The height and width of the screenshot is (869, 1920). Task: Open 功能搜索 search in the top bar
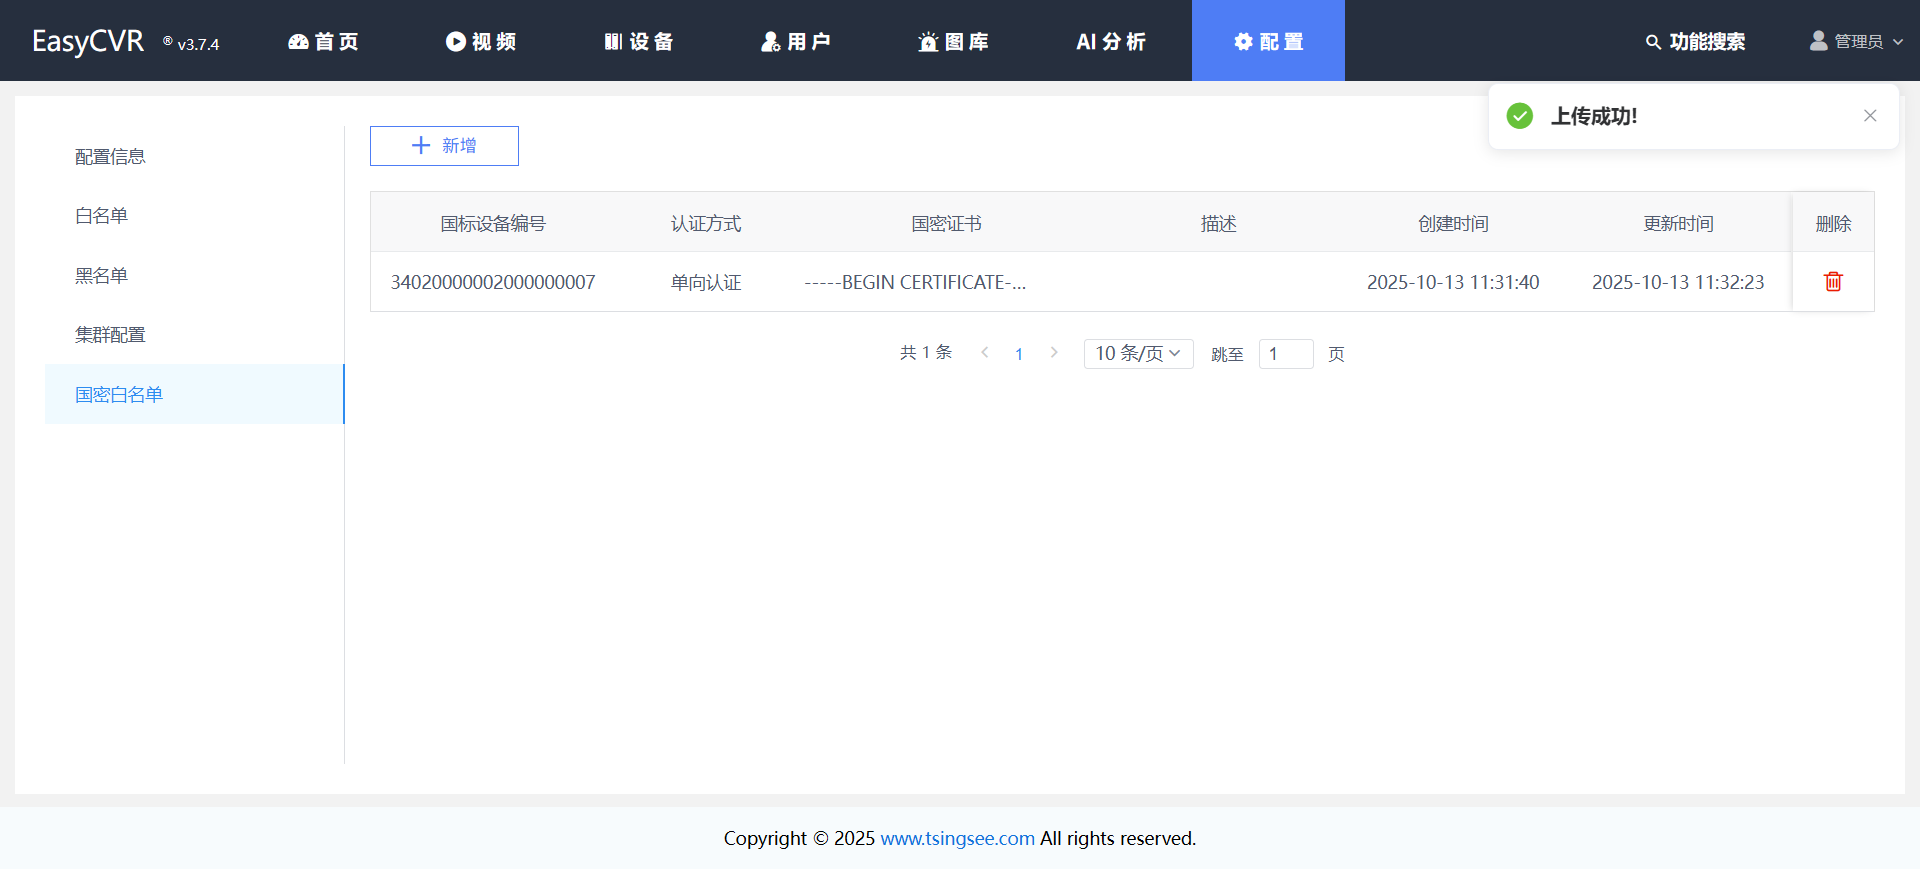(1695, 42)
